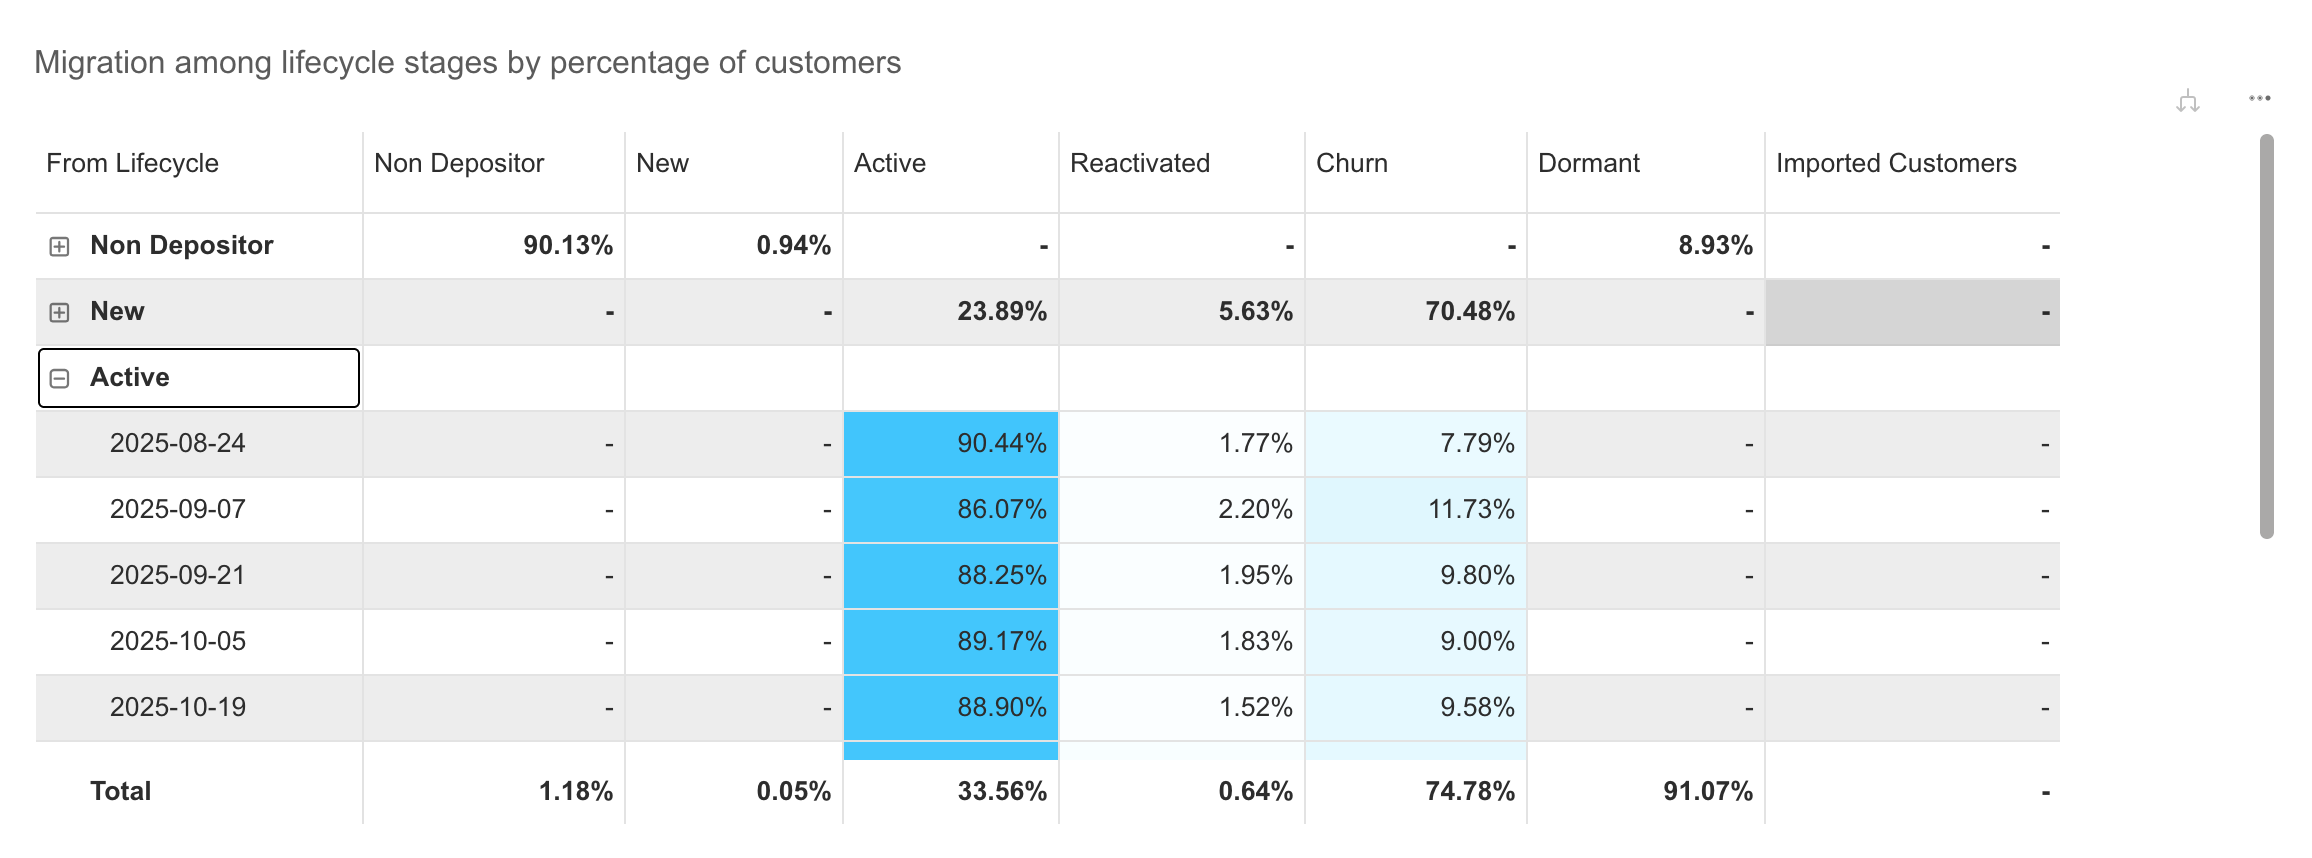The height and width of the screenshot is (858, 2312).
Task: Click the 11.73% Churn cell
Action: (x=1416, y=509)
